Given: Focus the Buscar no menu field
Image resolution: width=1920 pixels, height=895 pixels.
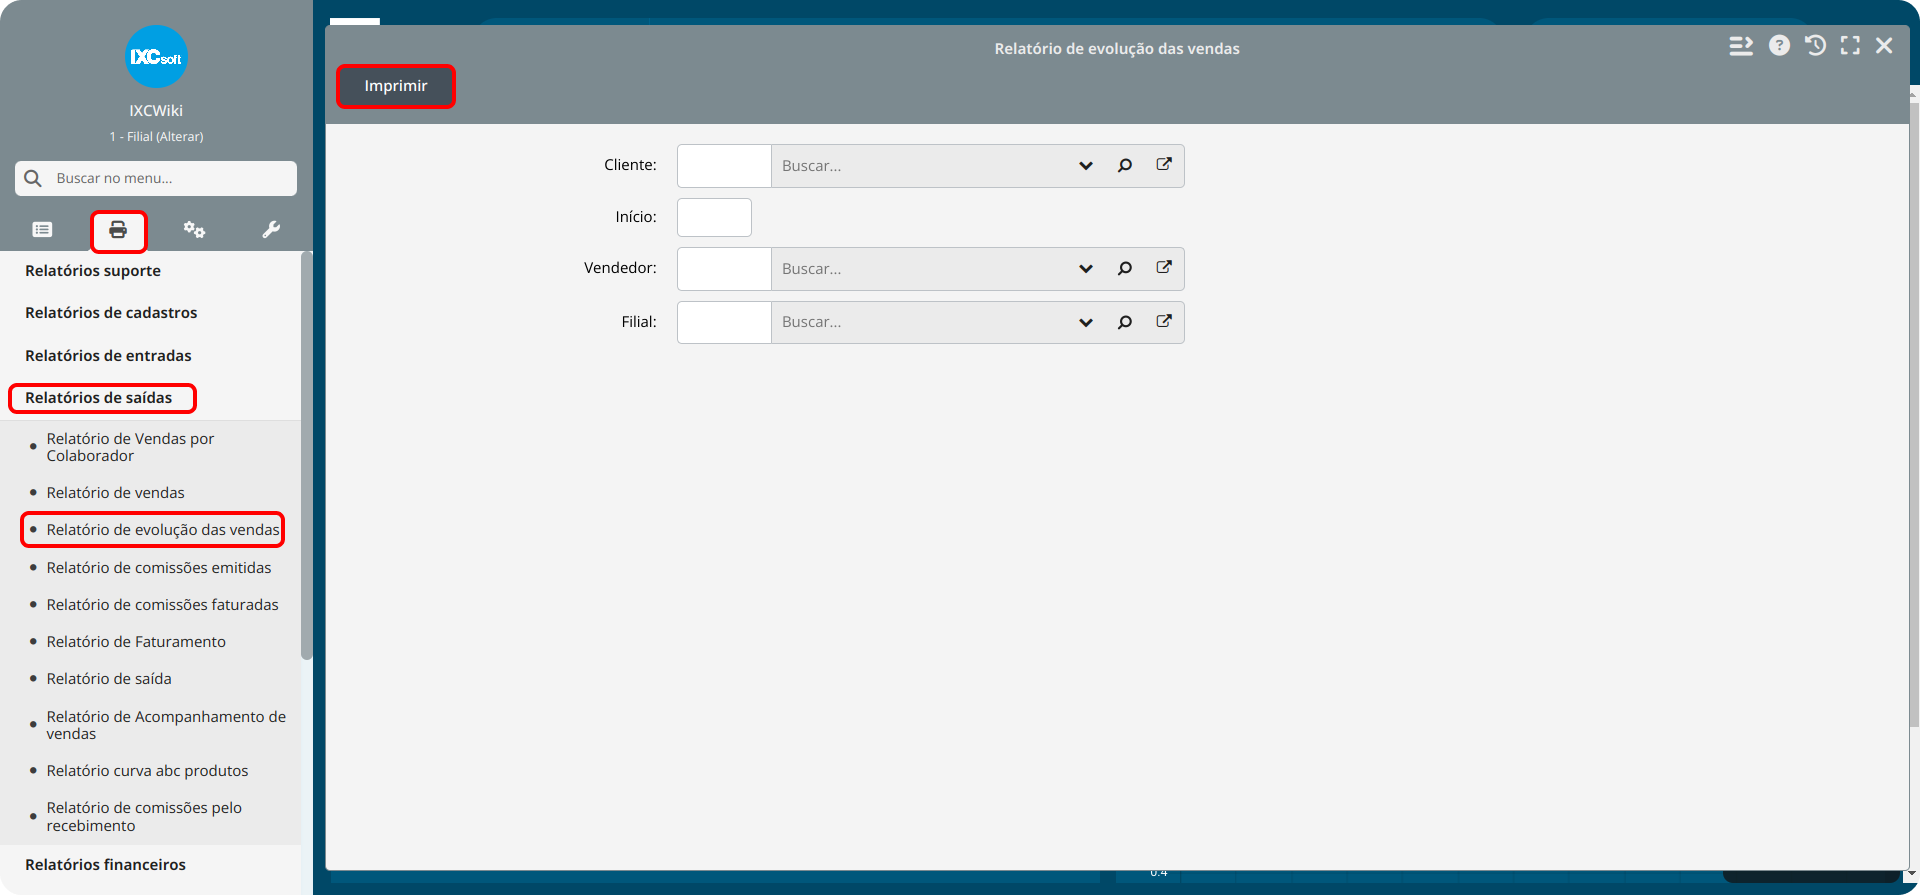Looking at the screenshot, I should pos(156,178).
